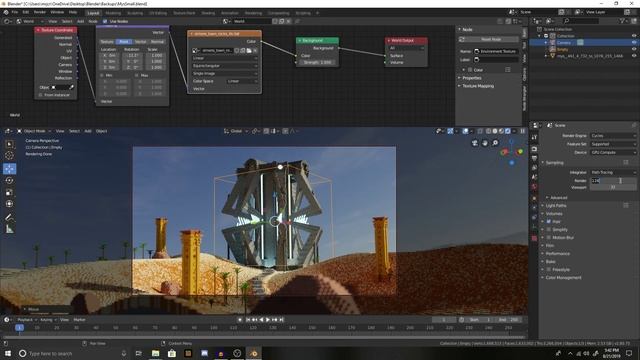Click the Viewport samples field
This screenshot has width=640, height=360.
click(x=613, y=187)
